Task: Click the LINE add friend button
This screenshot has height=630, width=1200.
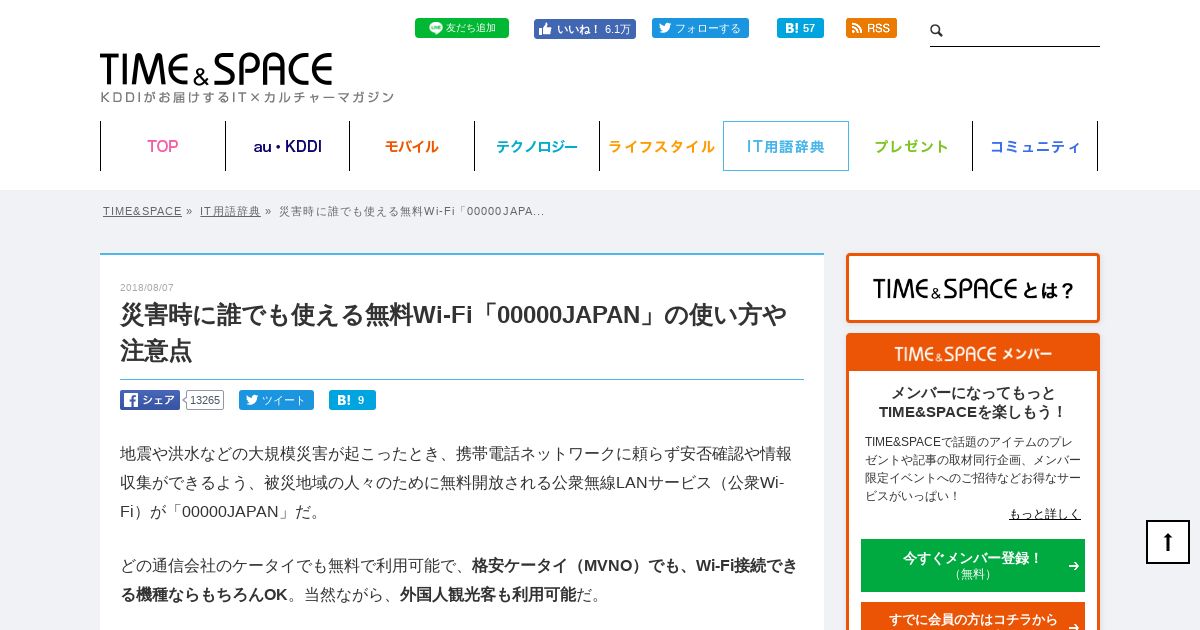Action: click(462, 28)
